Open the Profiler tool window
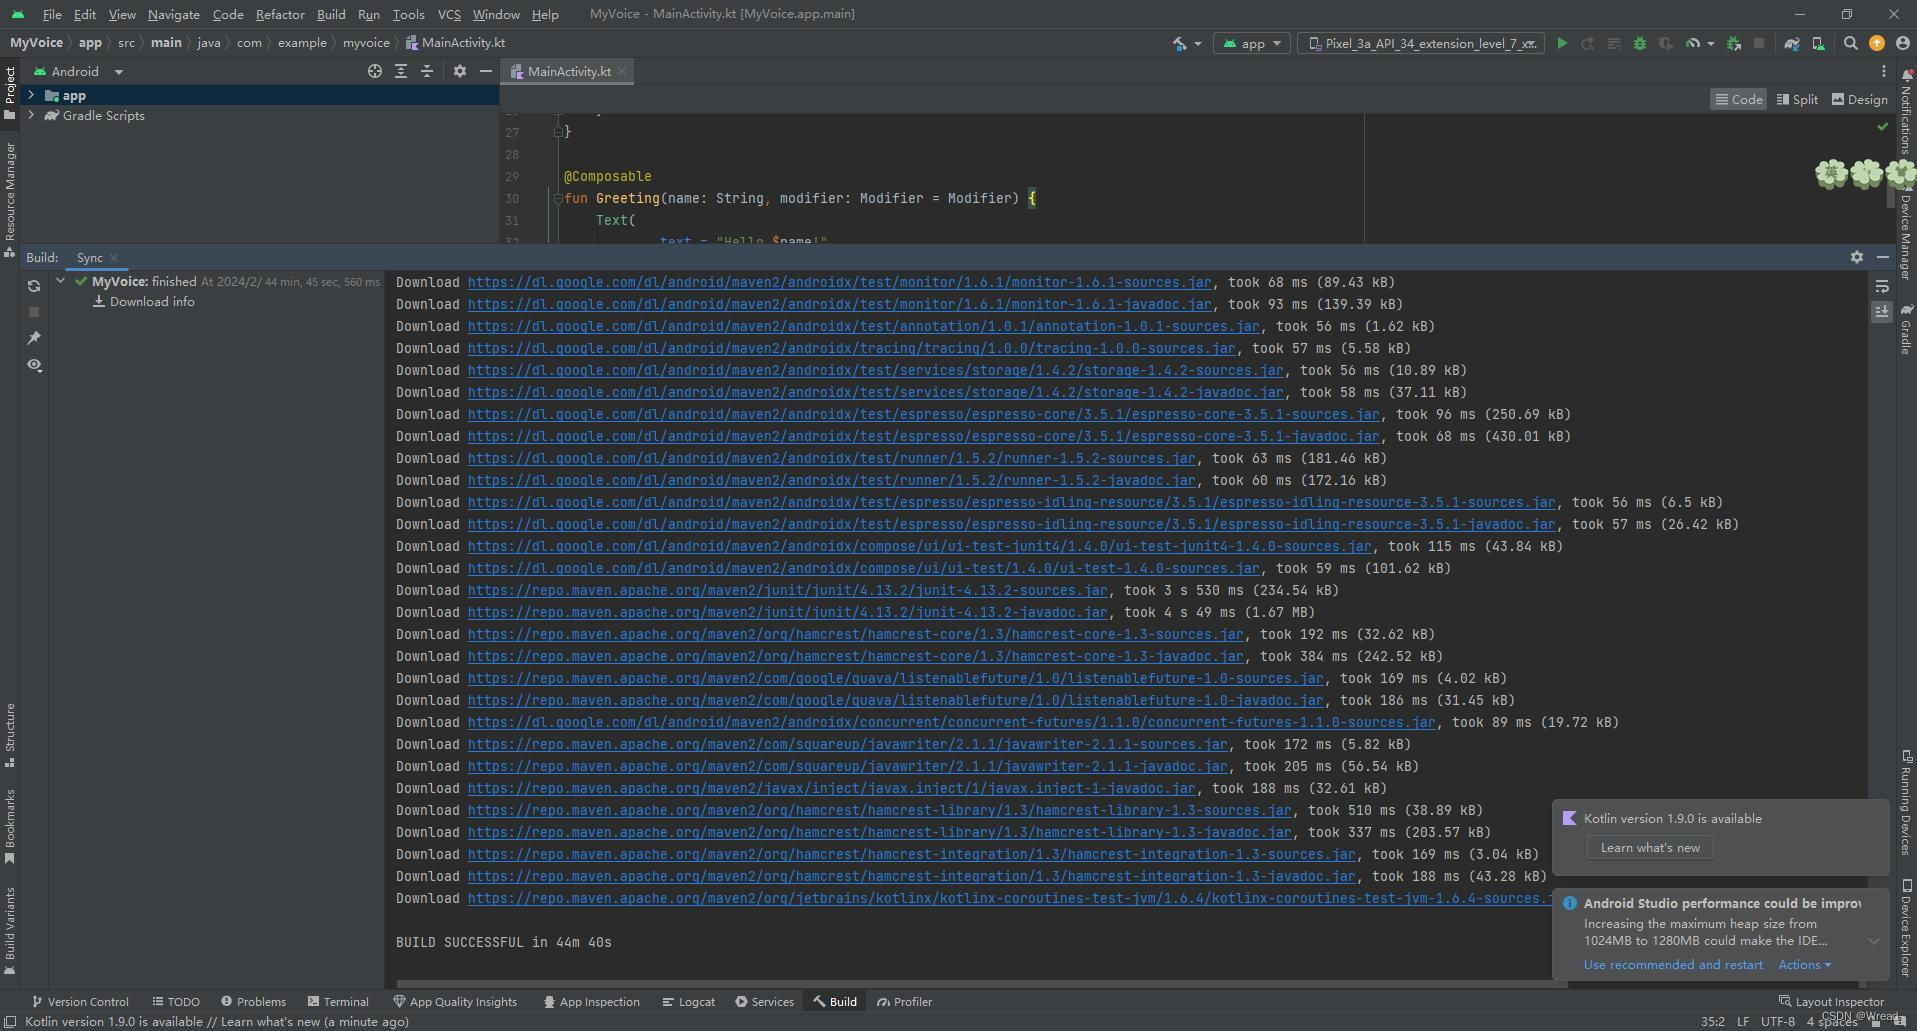 point(904,1001)
